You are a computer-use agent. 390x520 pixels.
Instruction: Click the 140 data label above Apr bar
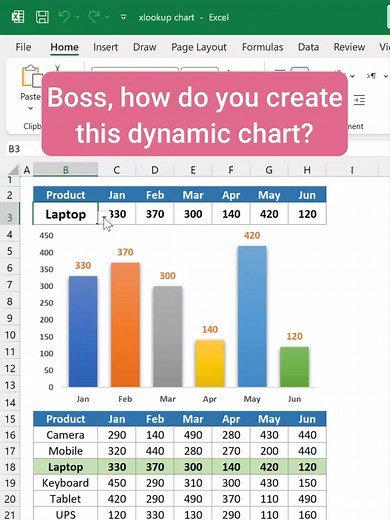[x=210, y=329]
